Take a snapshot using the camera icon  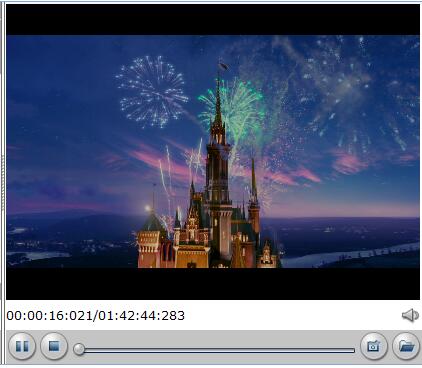(374, 346)
